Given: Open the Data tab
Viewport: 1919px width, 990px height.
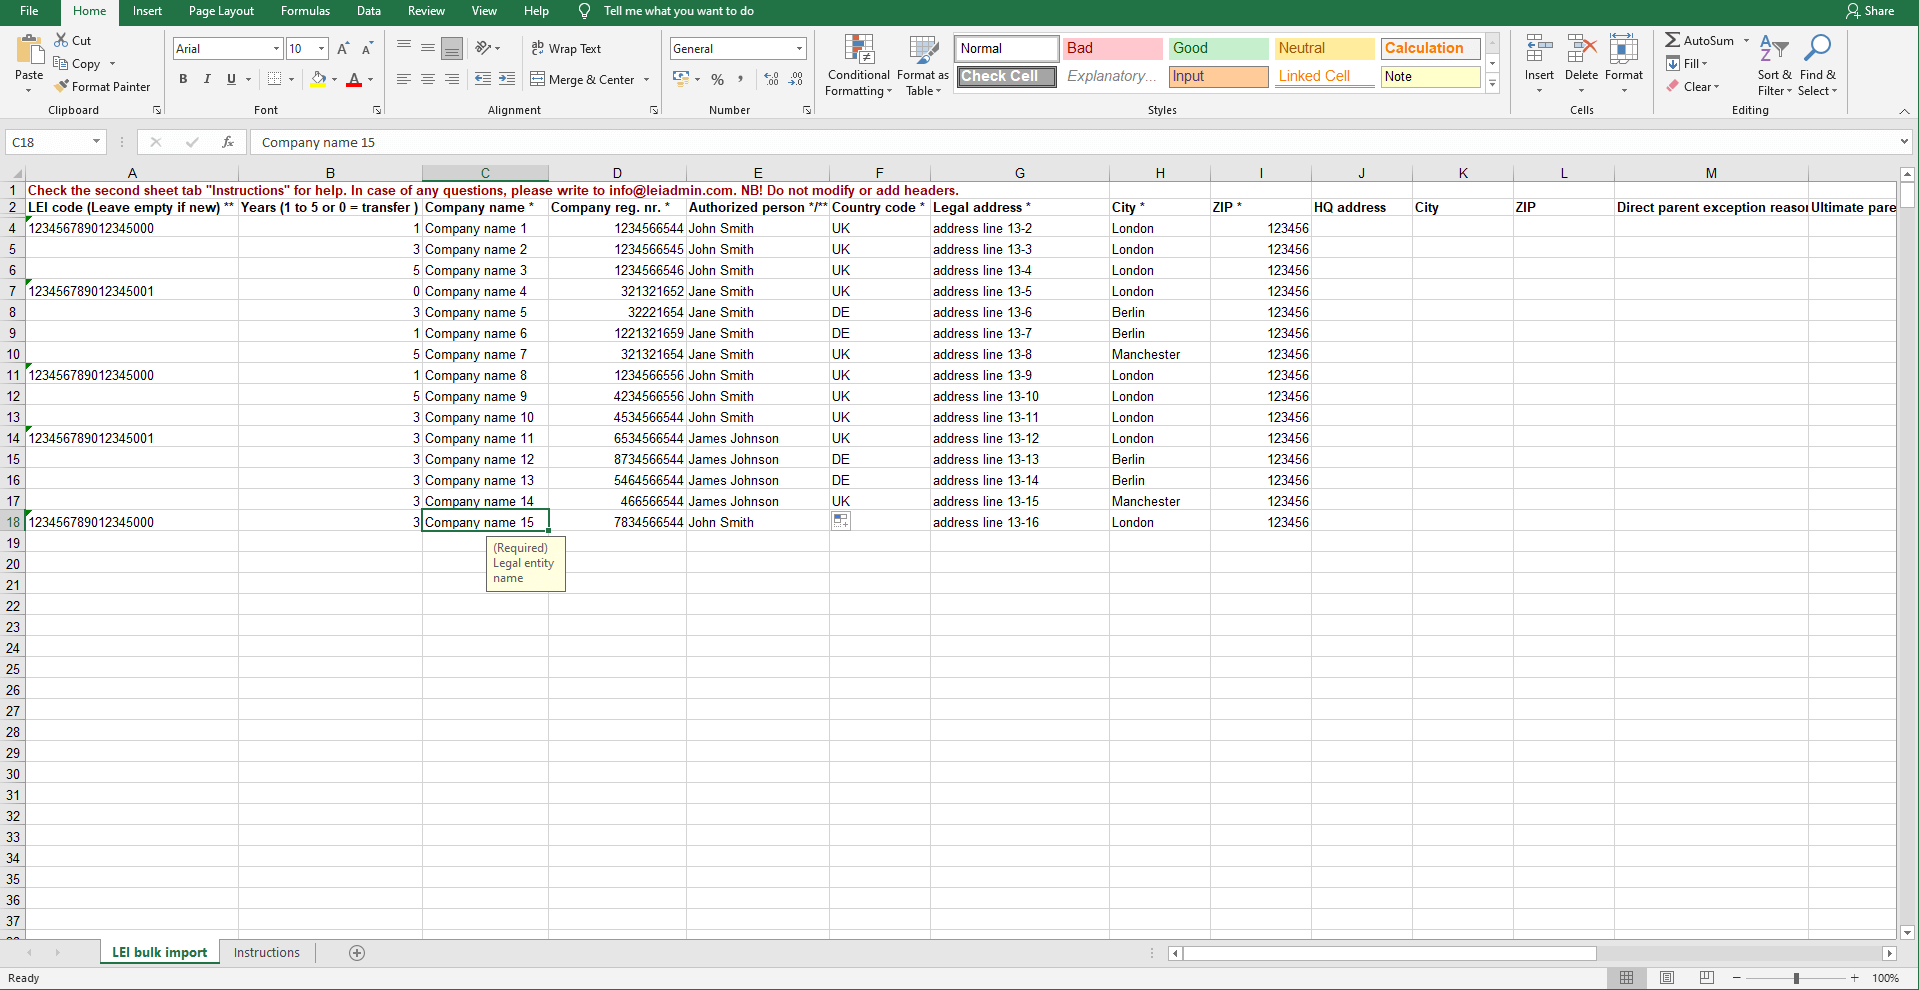Looking at the screenshot, I should click(368, 11).
